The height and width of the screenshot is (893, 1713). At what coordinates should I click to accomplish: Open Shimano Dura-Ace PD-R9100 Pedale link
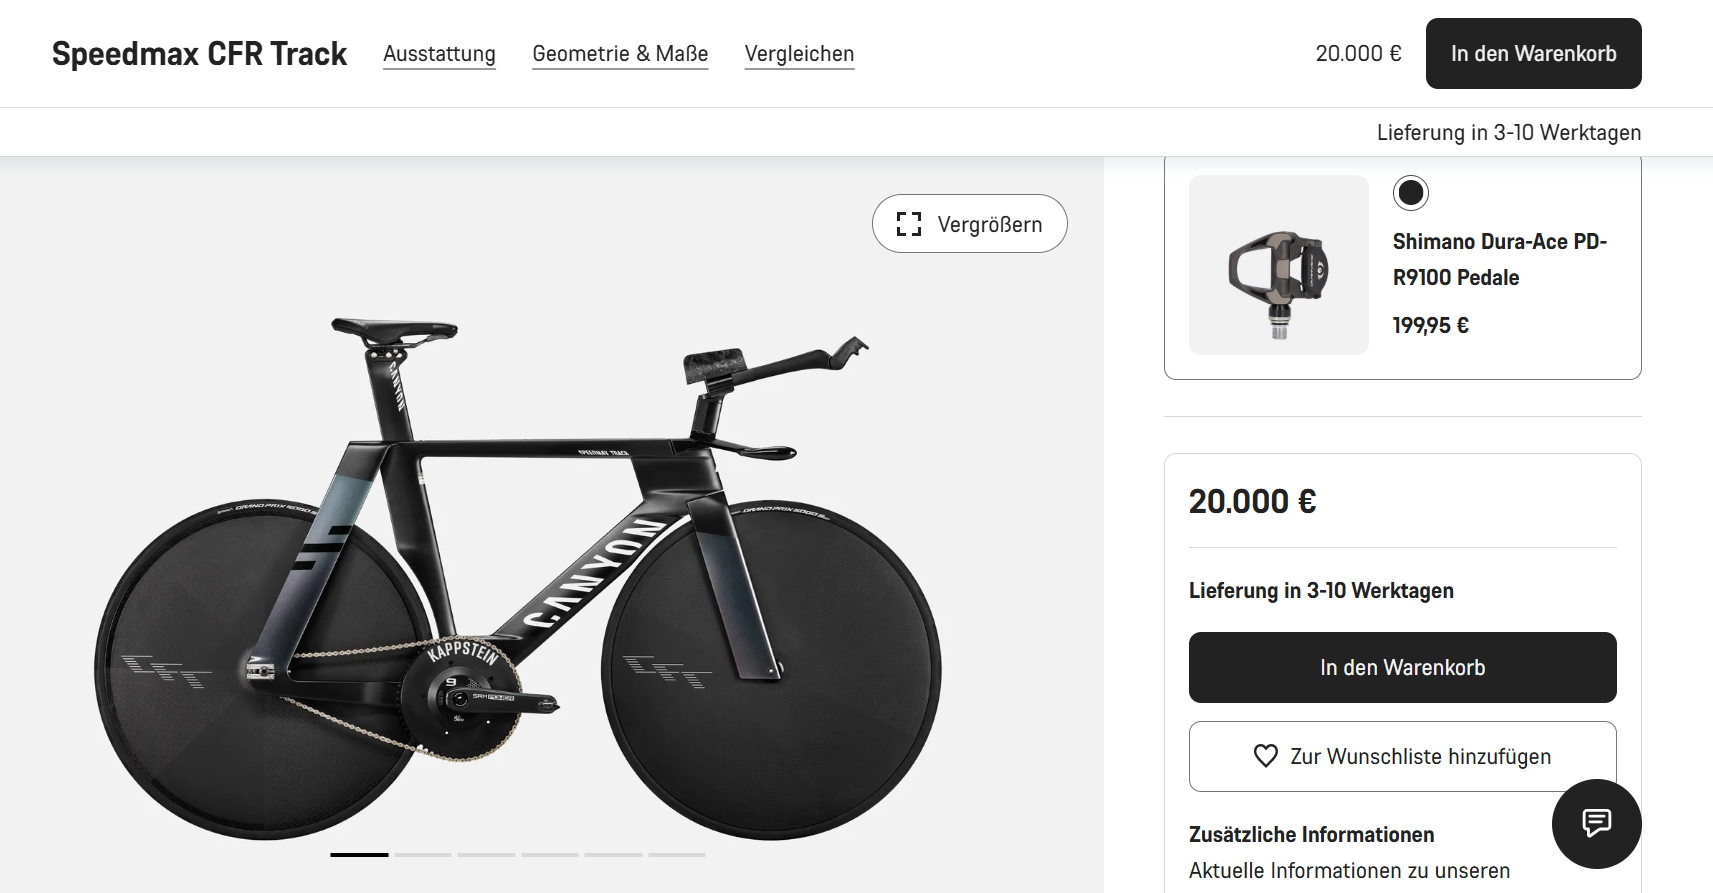pyautogui.click(x=1499, y=259)
